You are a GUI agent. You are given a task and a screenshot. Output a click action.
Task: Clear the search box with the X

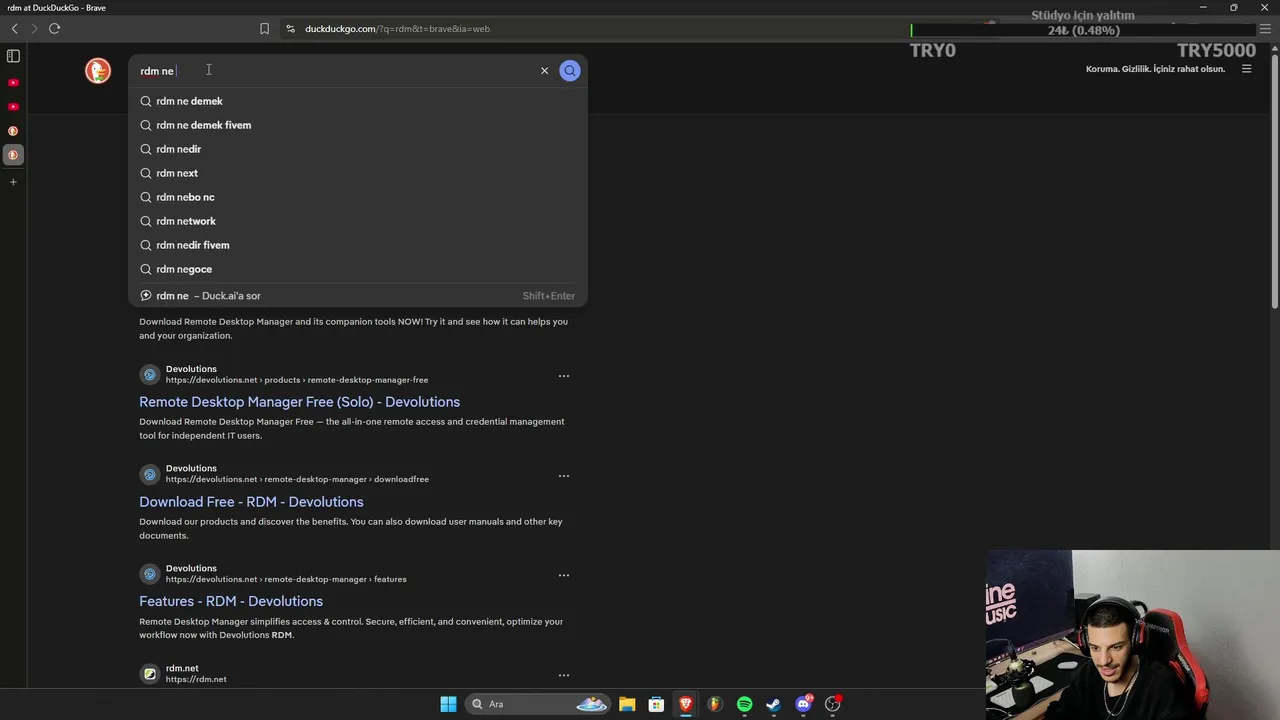point(544,71)
